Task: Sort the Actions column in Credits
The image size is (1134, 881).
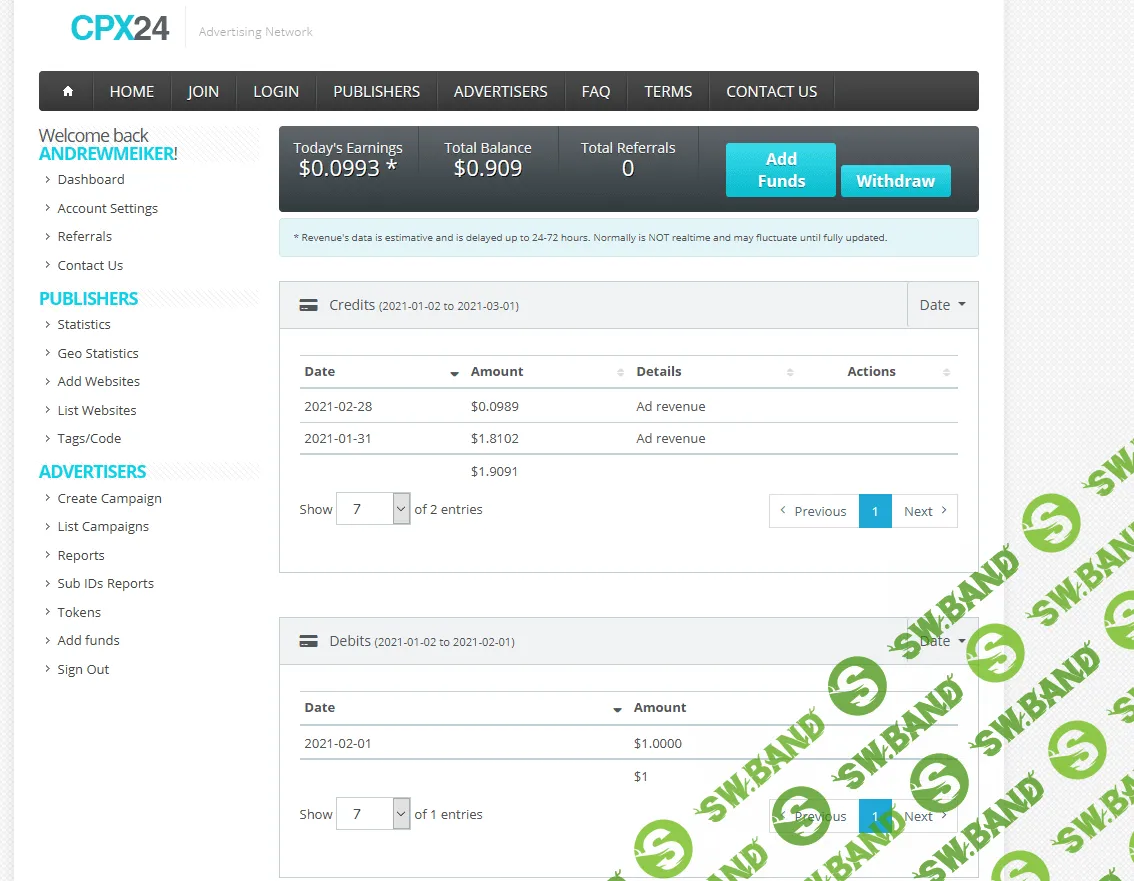Action: coord(946,372)
